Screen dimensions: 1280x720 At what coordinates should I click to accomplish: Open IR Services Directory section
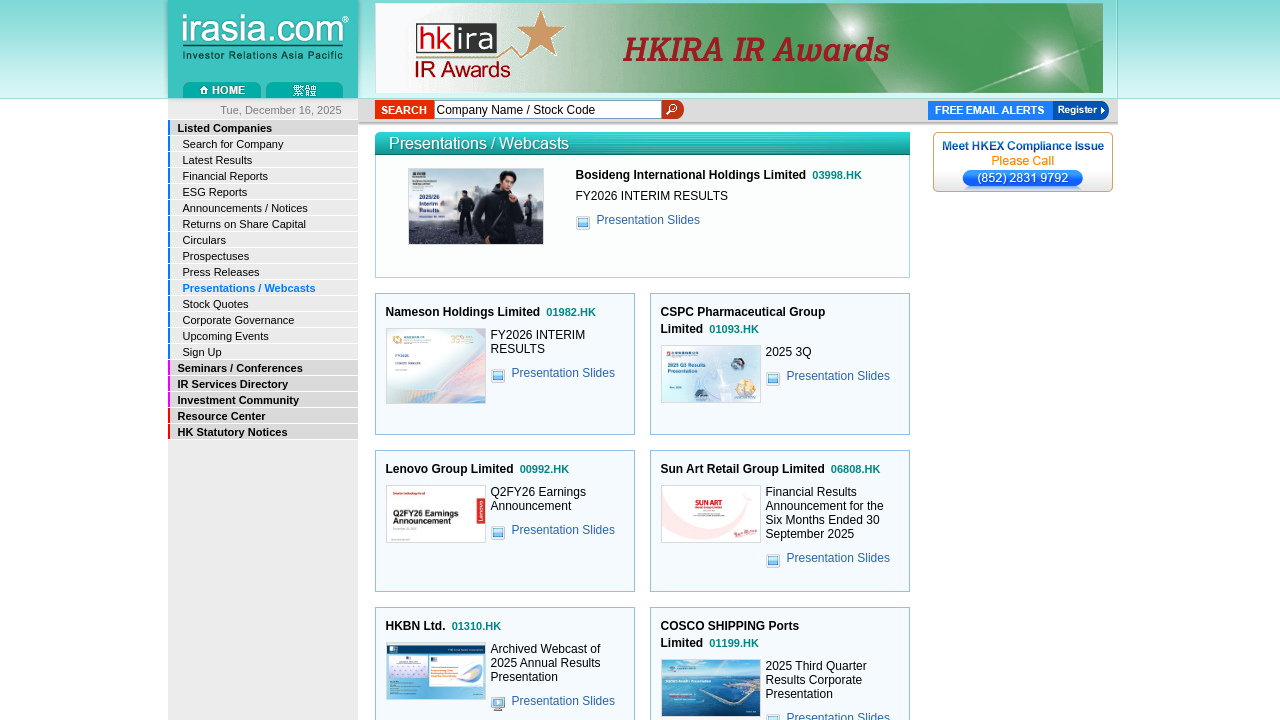click(x=263, y=384)
